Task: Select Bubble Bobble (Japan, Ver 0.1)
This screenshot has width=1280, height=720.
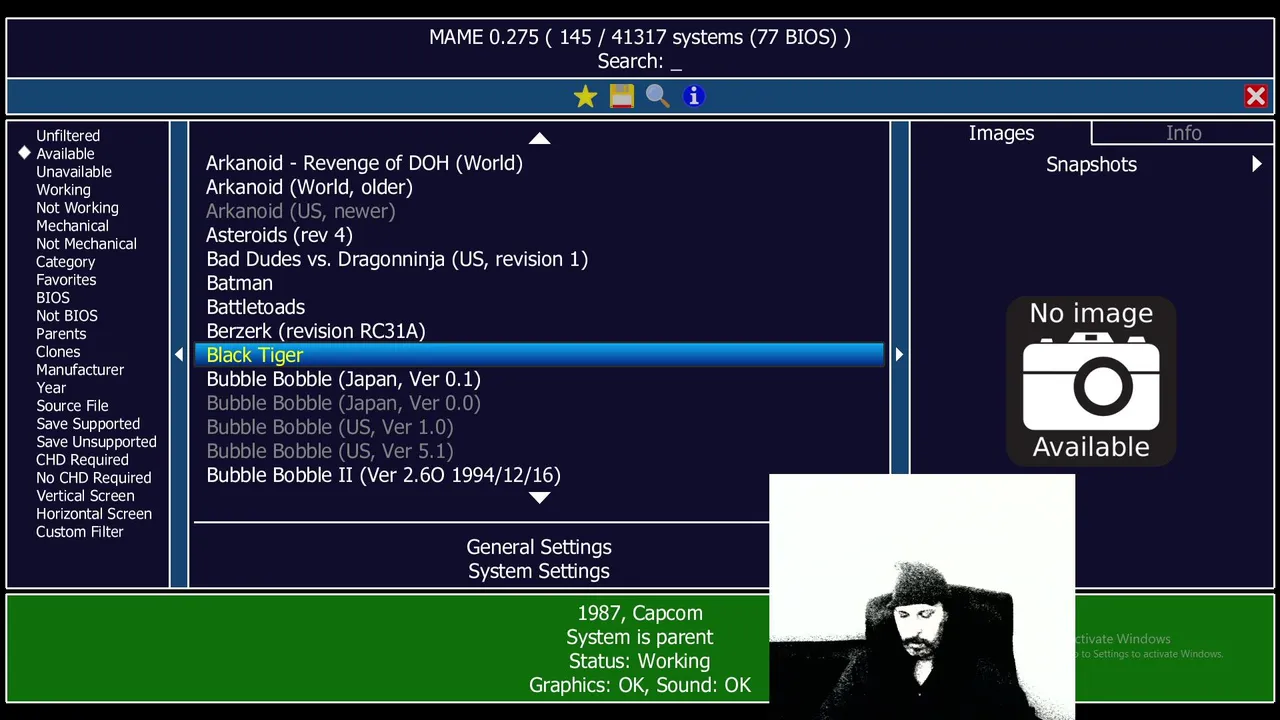Action: (x=539, y=379)
